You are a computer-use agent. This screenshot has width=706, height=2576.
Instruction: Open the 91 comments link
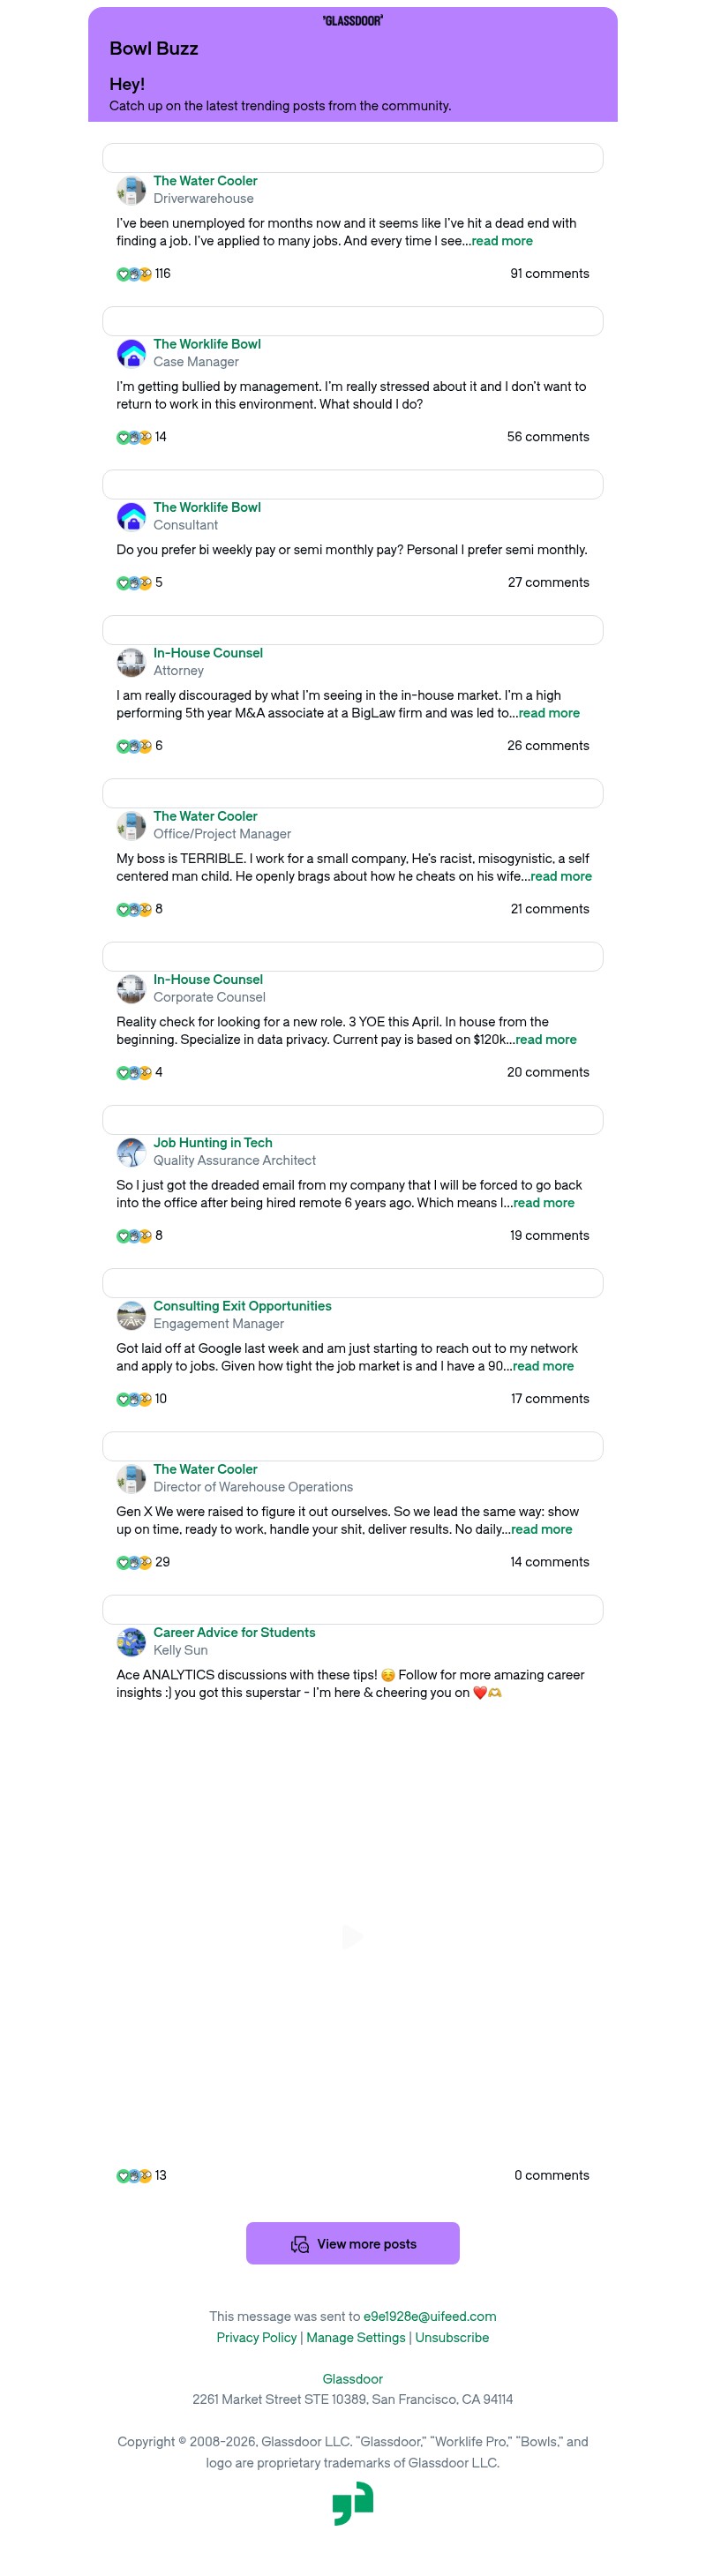click(549, 274)
